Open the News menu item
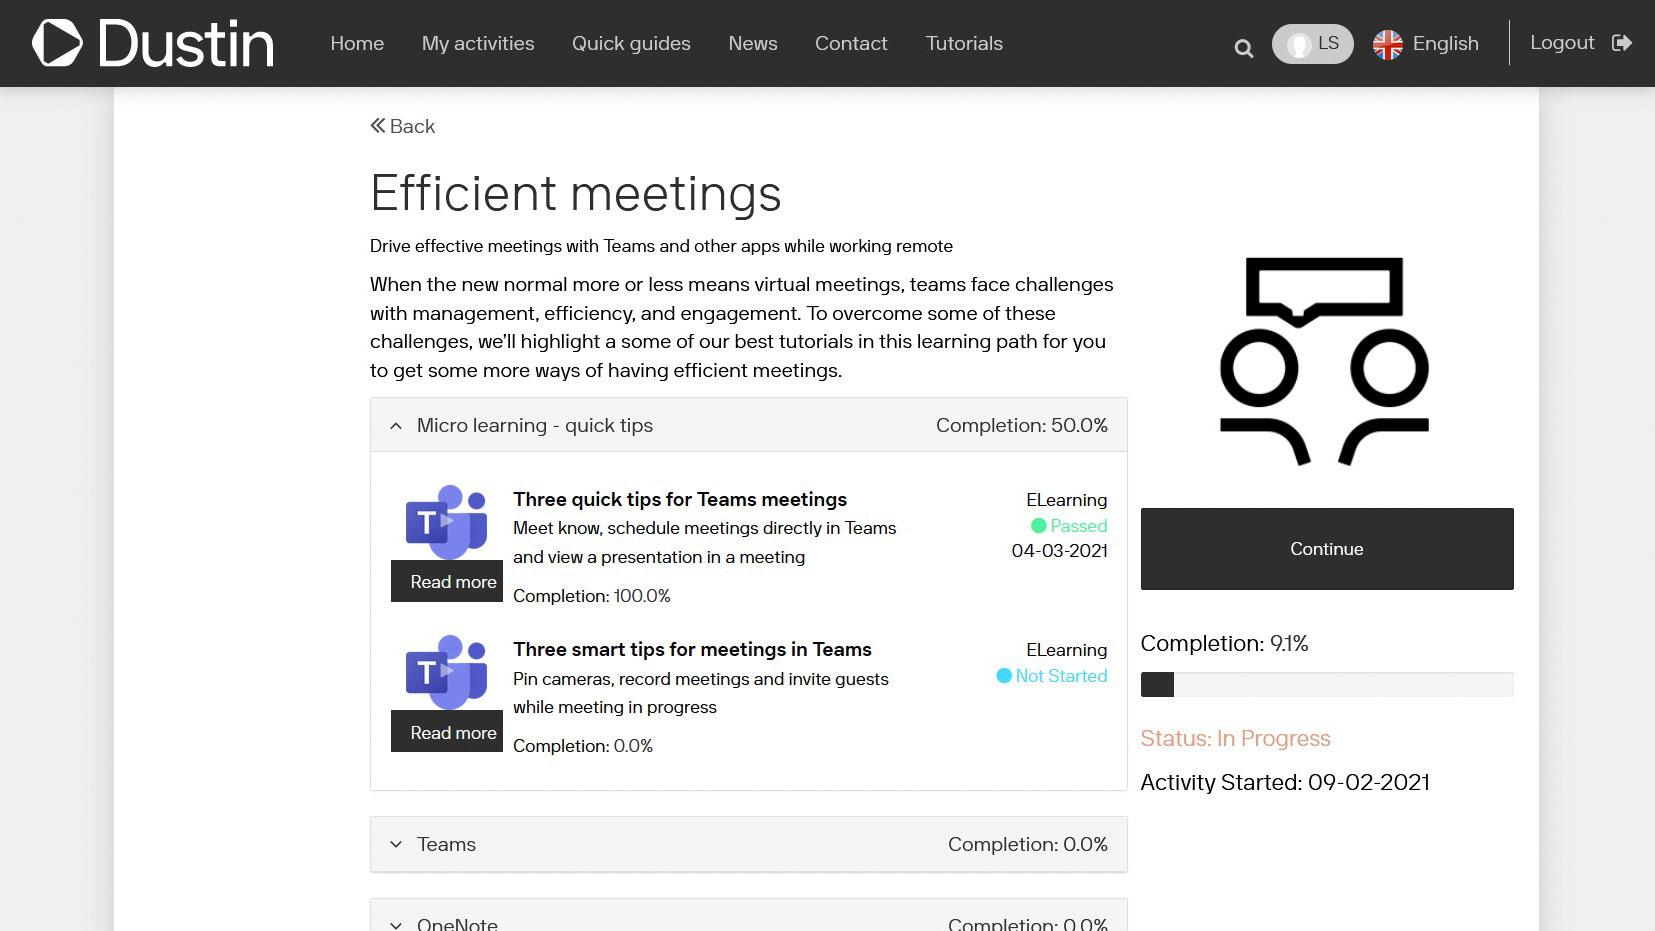The height and width of the screenshot is (931, 1655). [x=753, y=43]
